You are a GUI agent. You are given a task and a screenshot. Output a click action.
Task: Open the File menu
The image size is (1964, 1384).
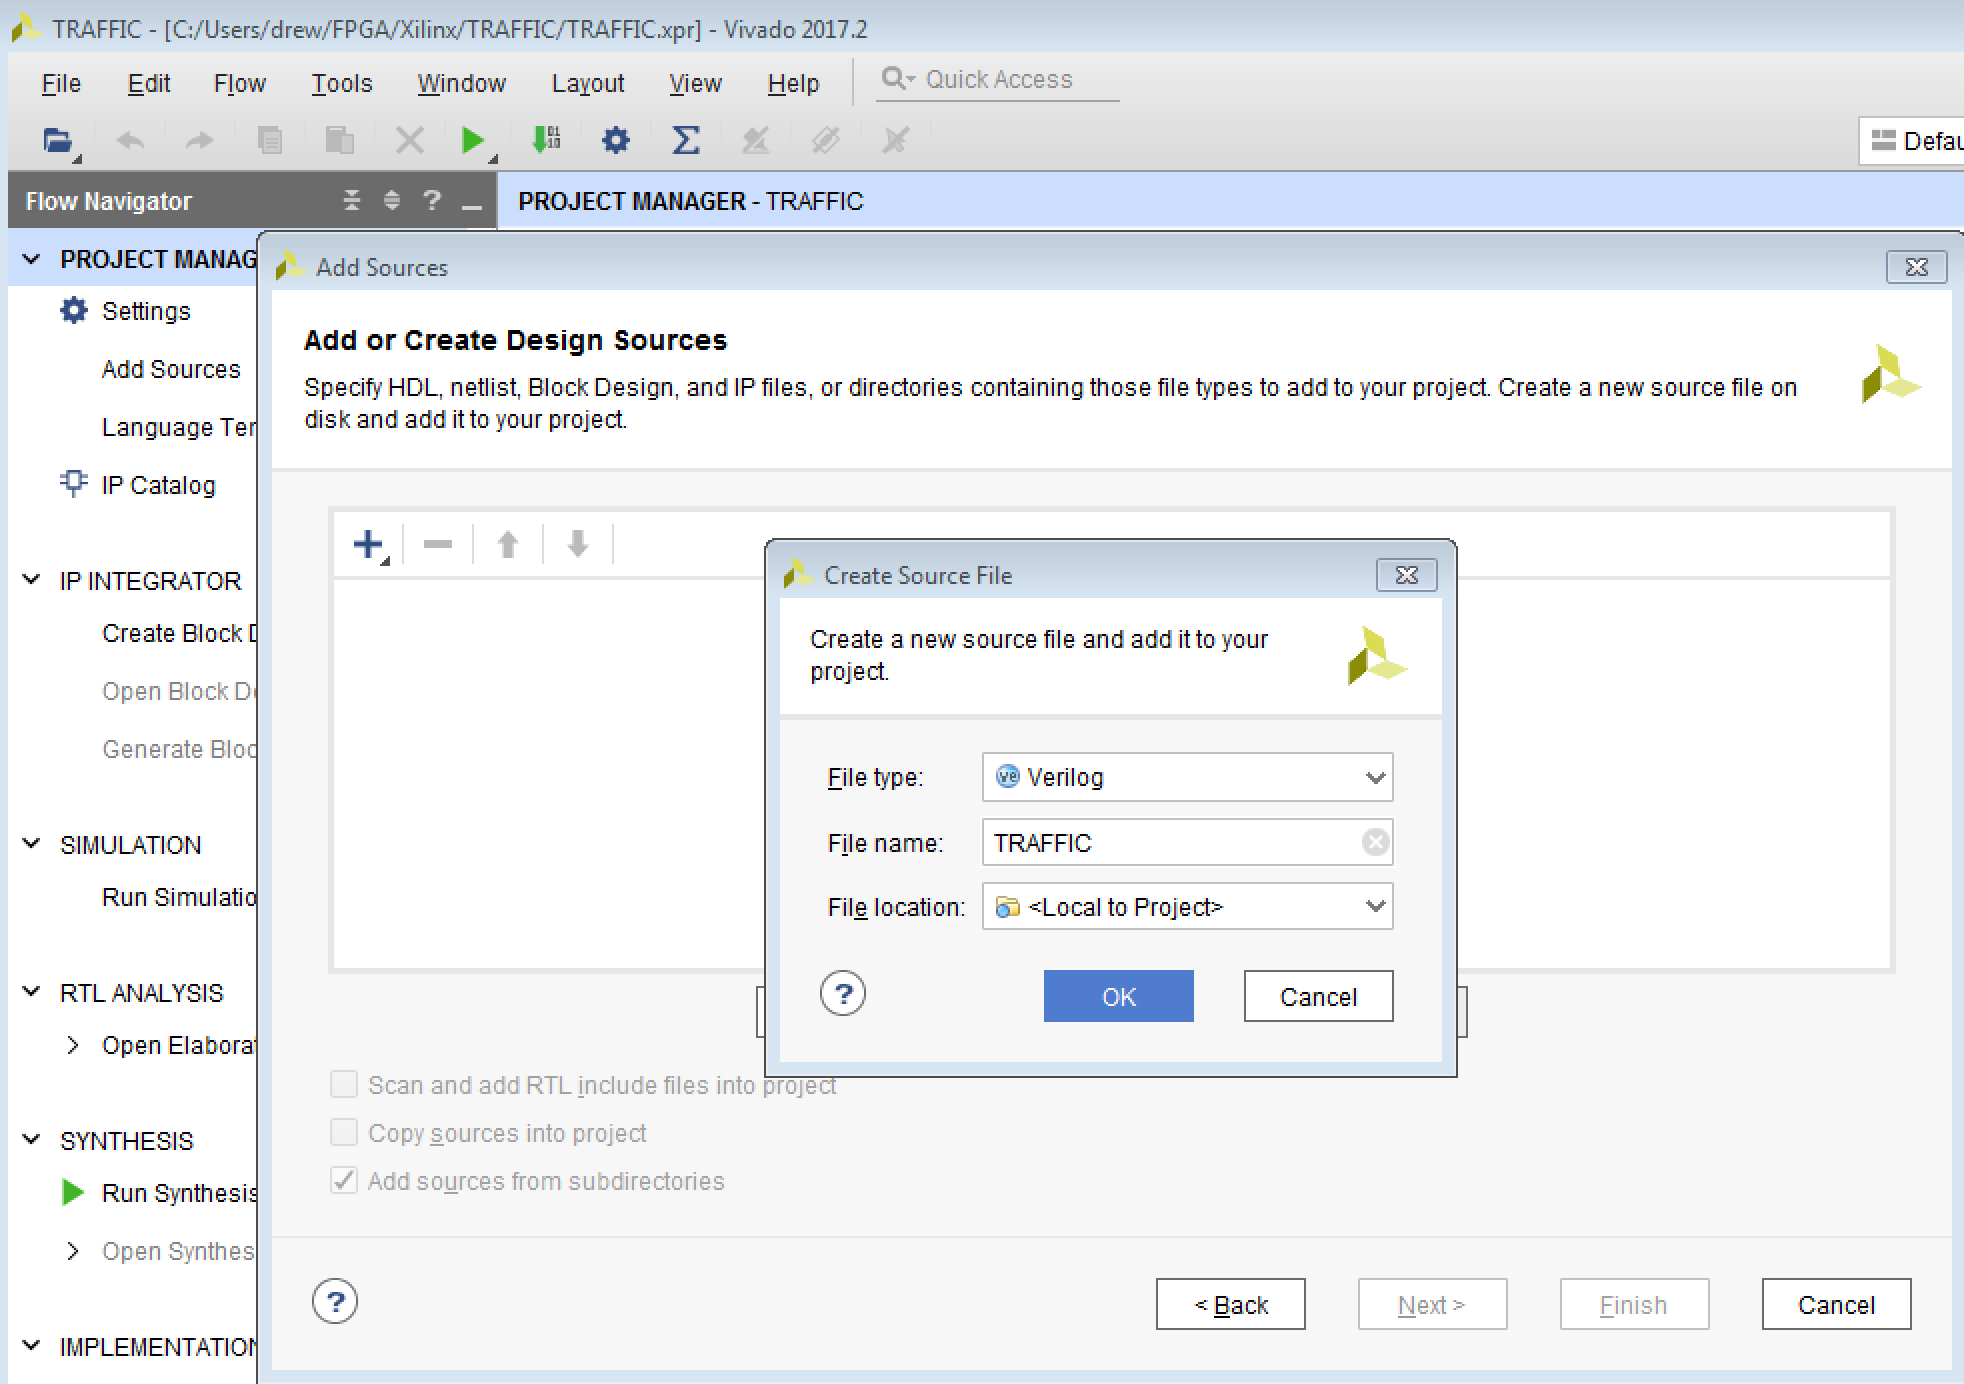point(61,83)
